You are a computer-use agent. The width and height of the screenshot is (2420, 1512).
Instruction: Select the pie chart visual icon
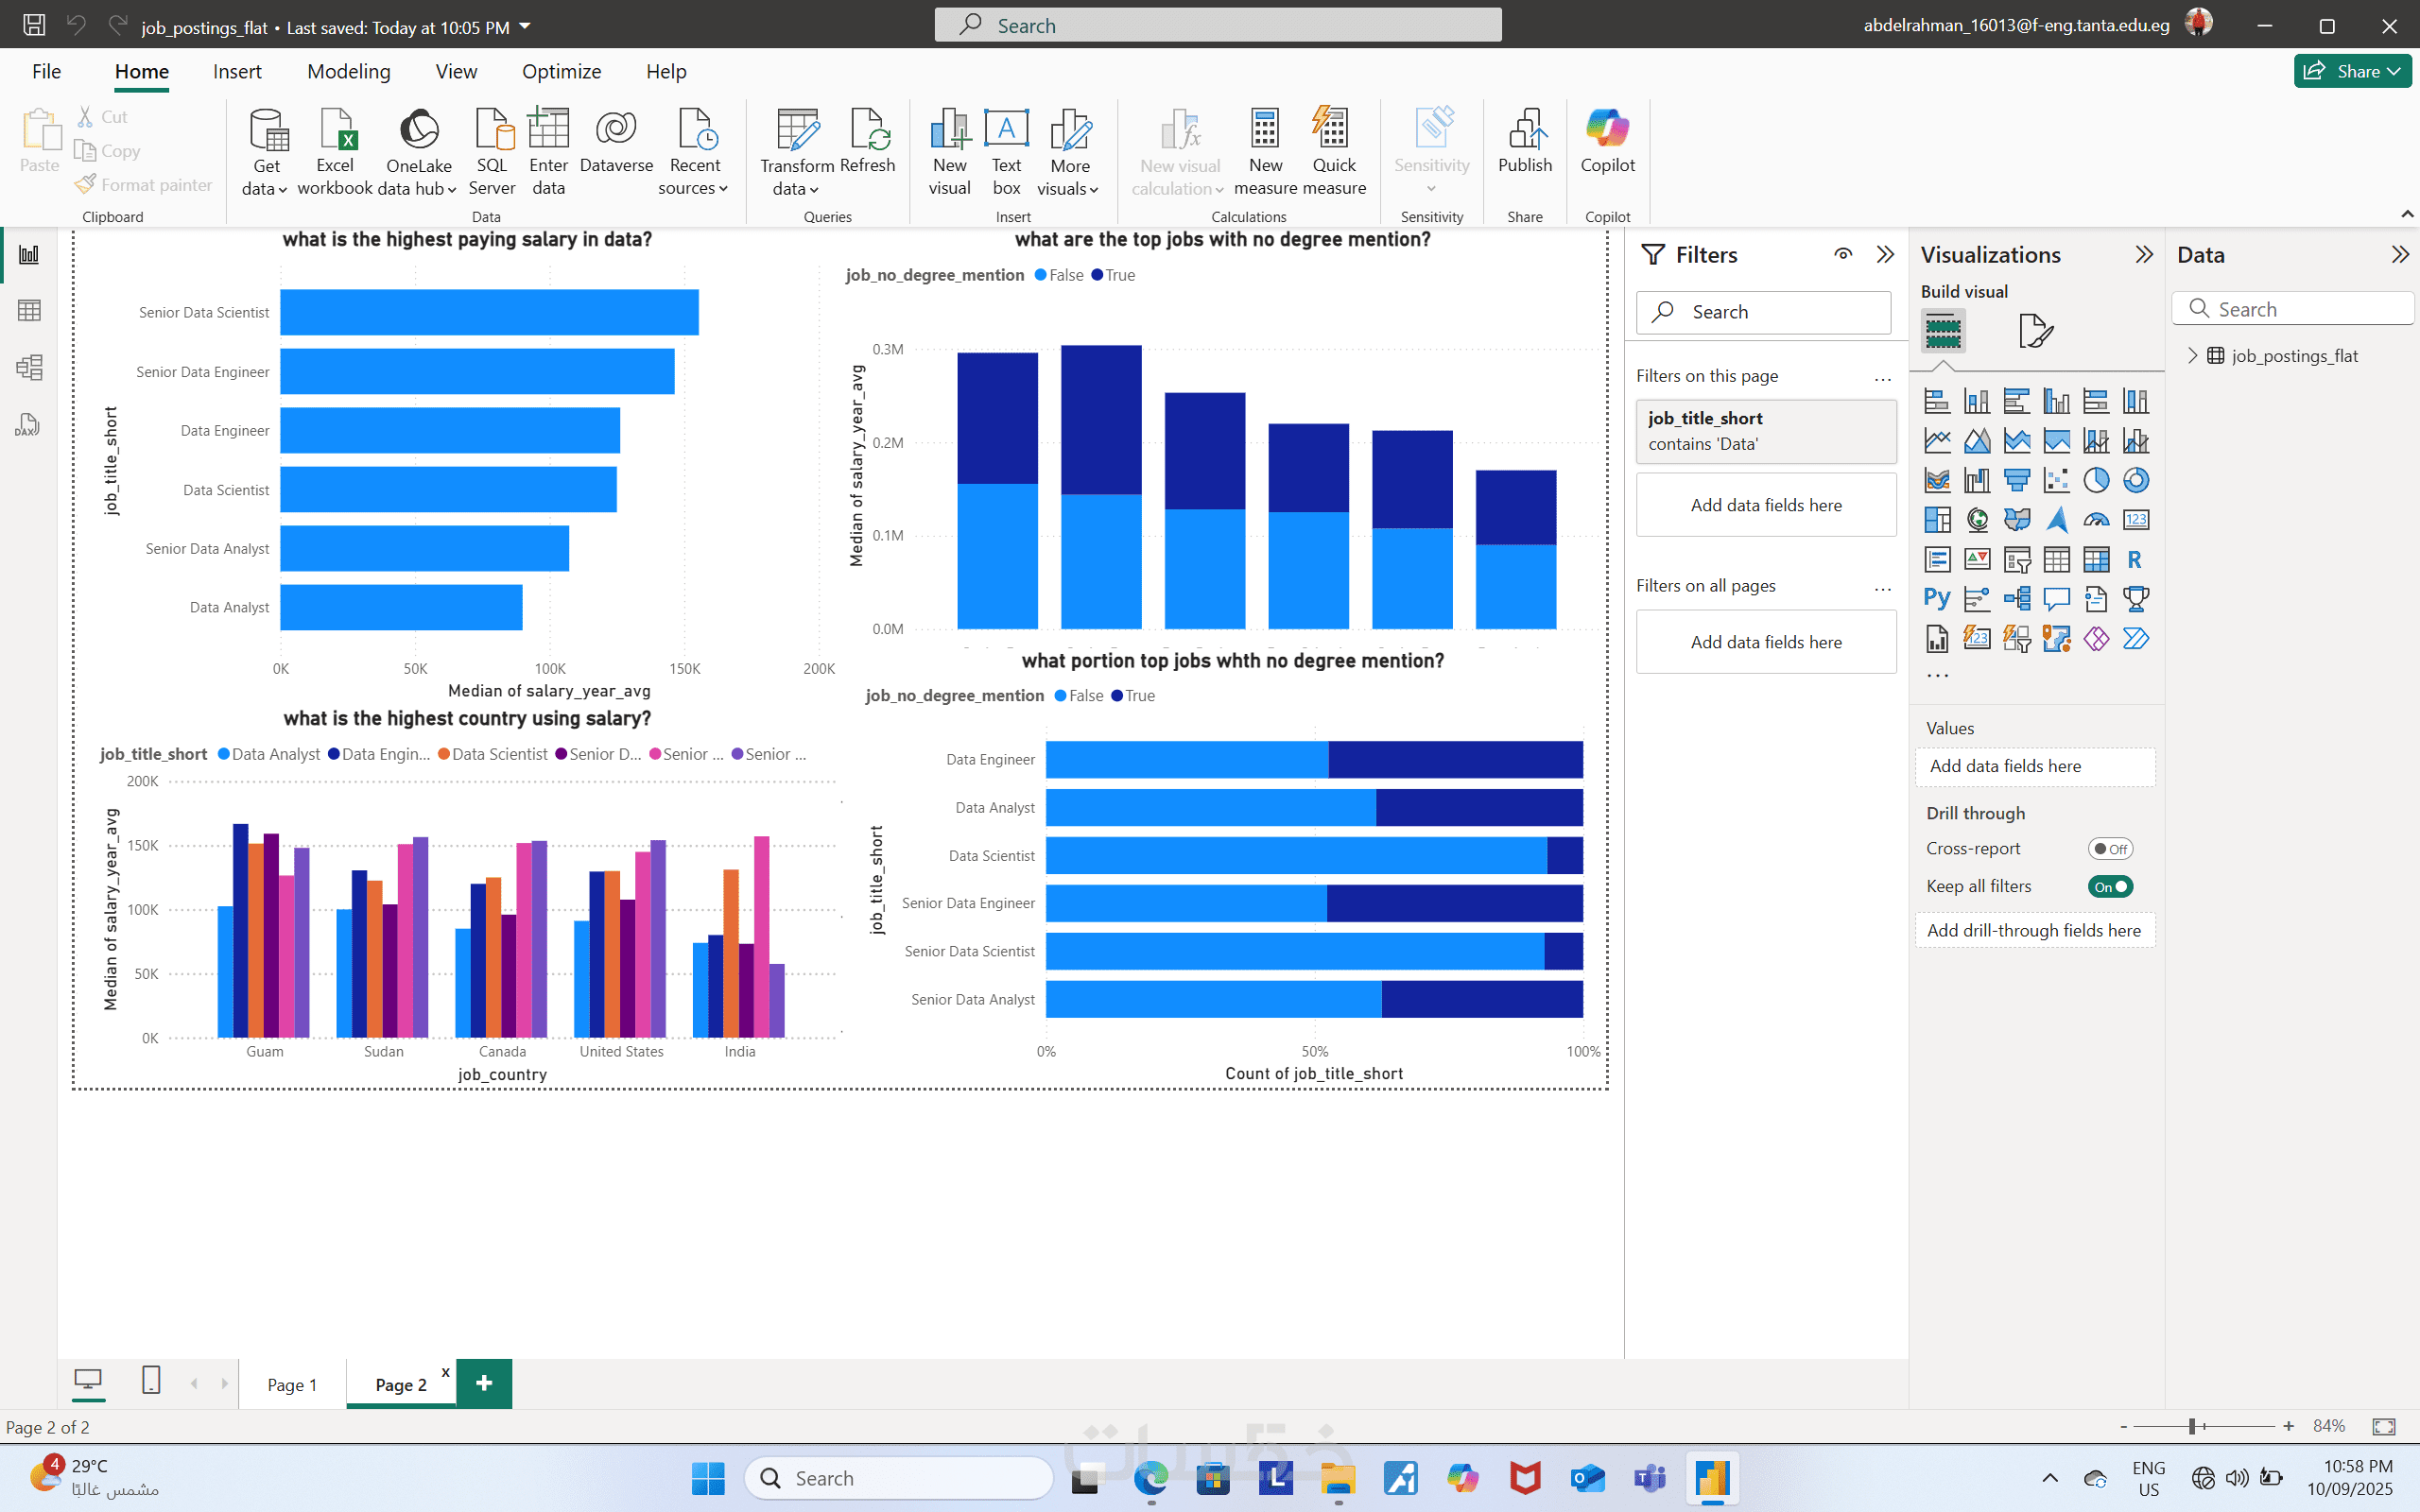click(x=2096, y=480)
